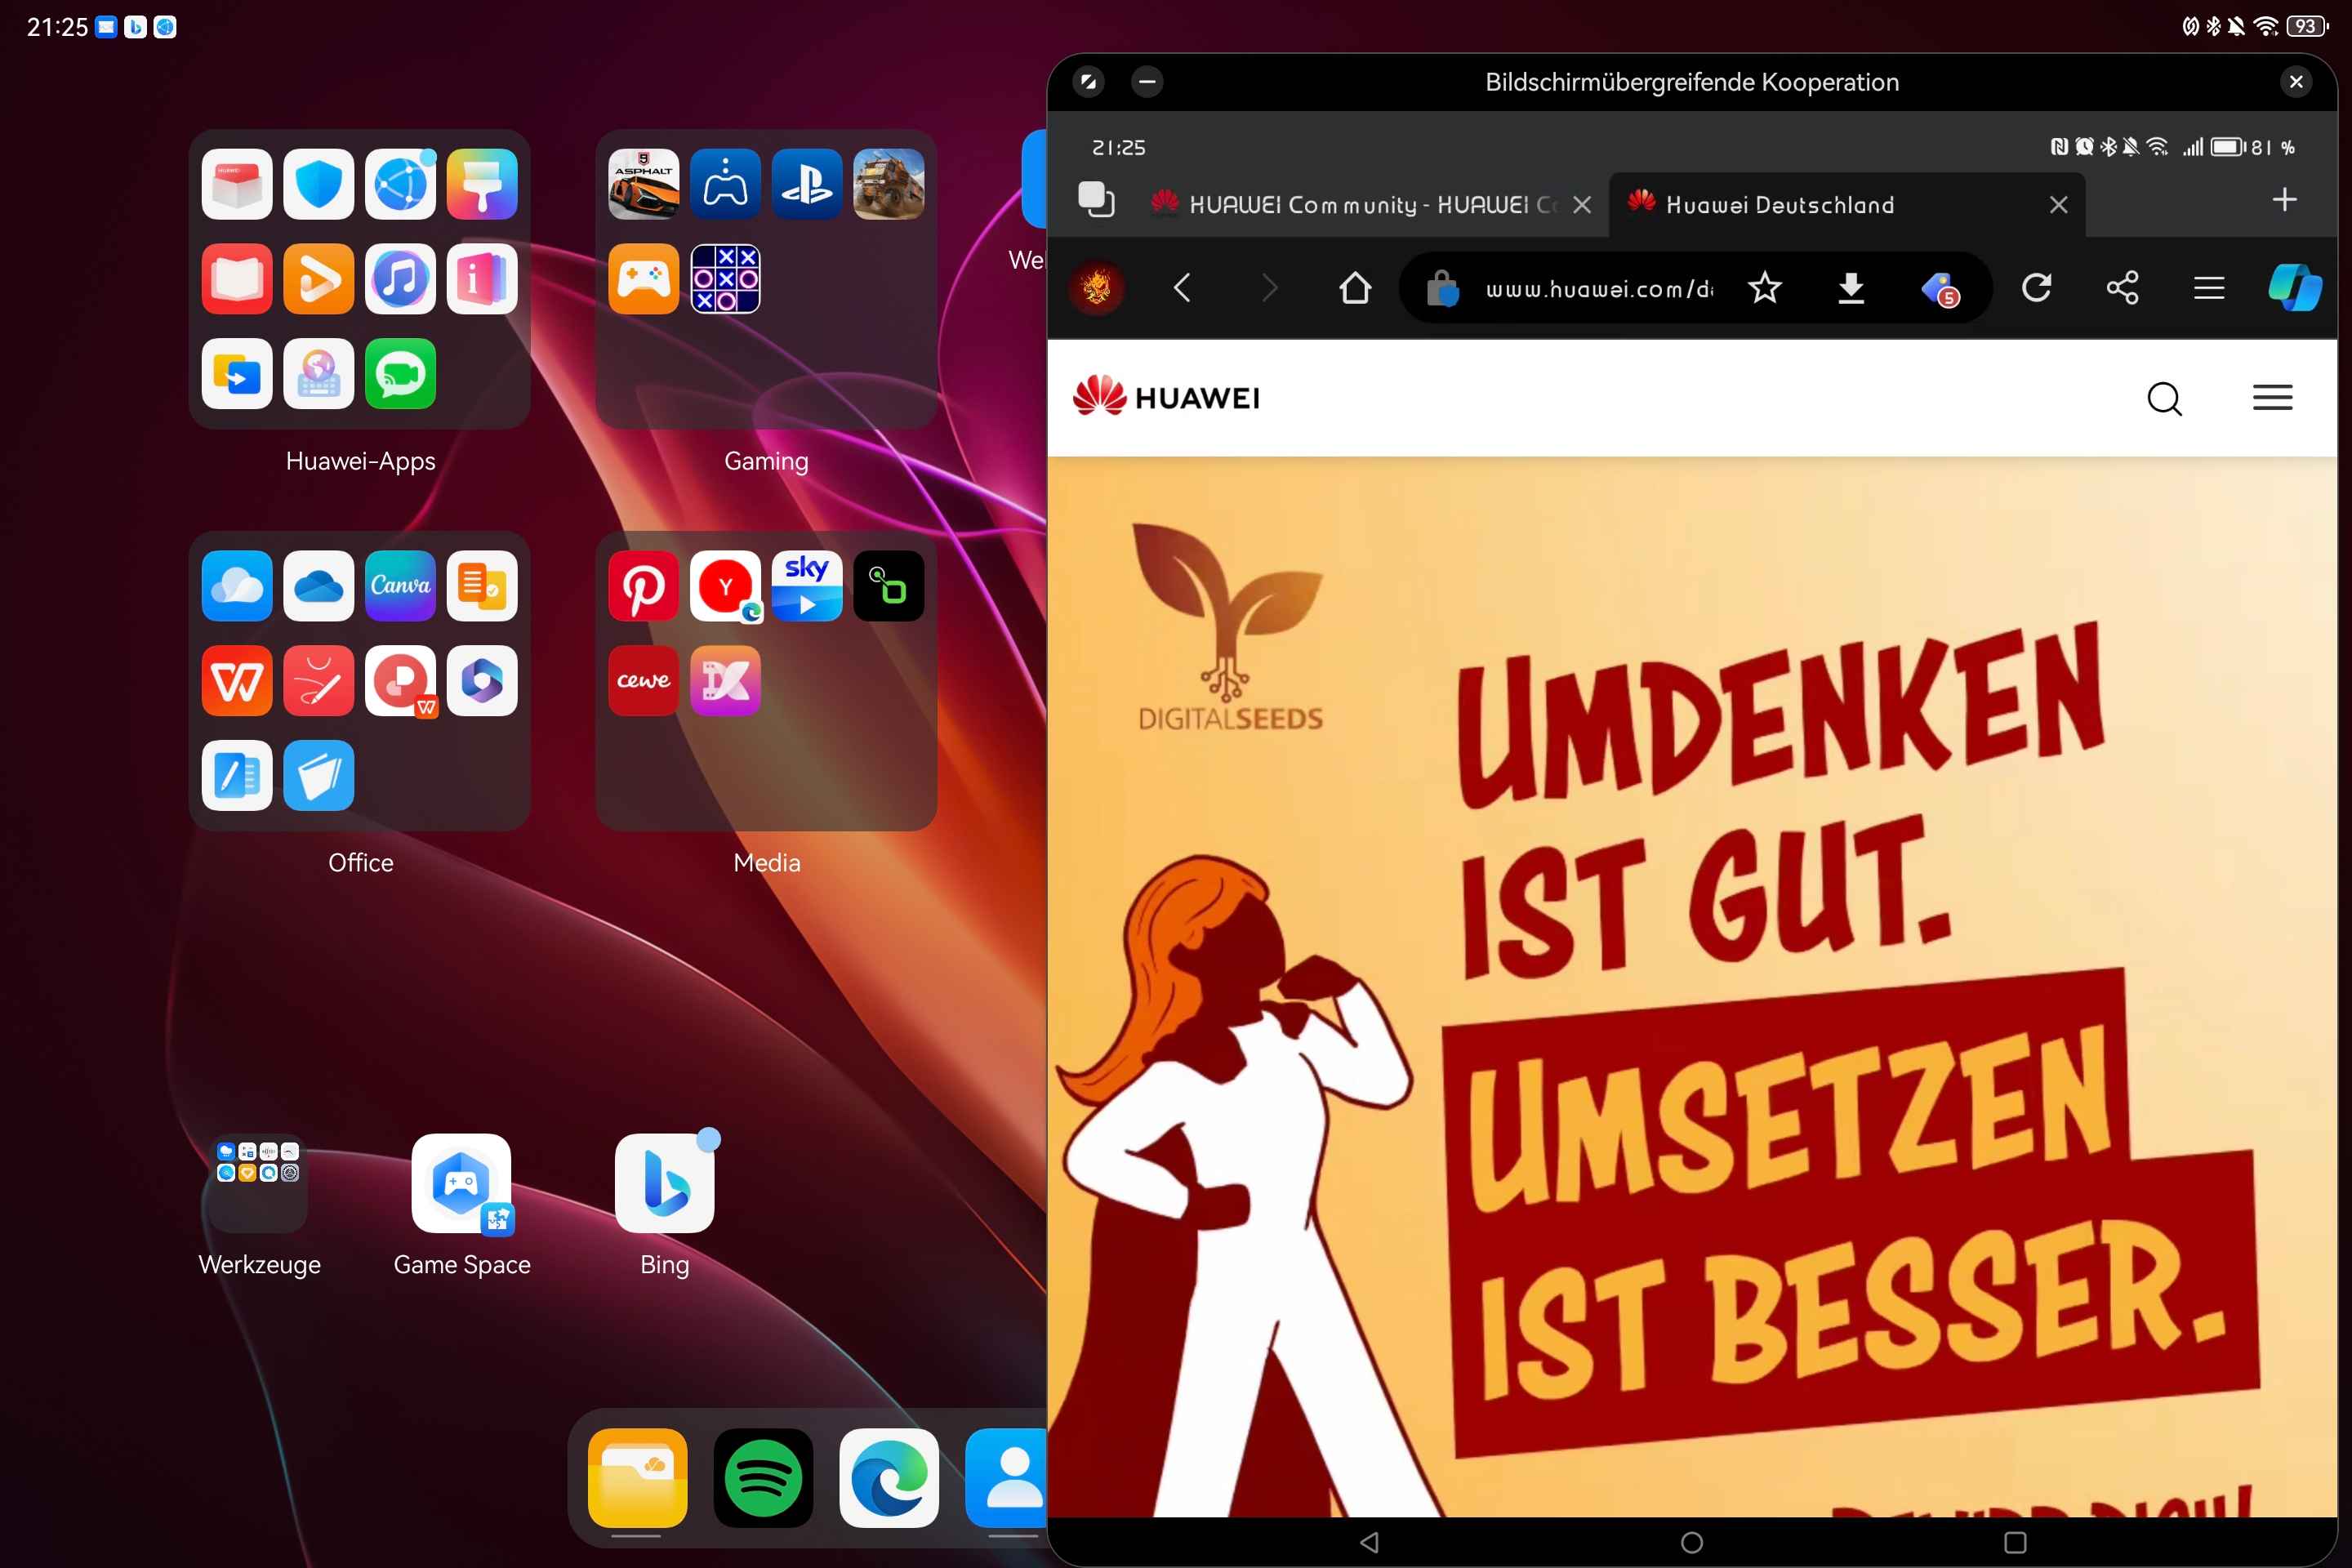Screen dimensions: 2352x1568
Task: Bookmark the page with the star icon
Action: point(1764,288)
